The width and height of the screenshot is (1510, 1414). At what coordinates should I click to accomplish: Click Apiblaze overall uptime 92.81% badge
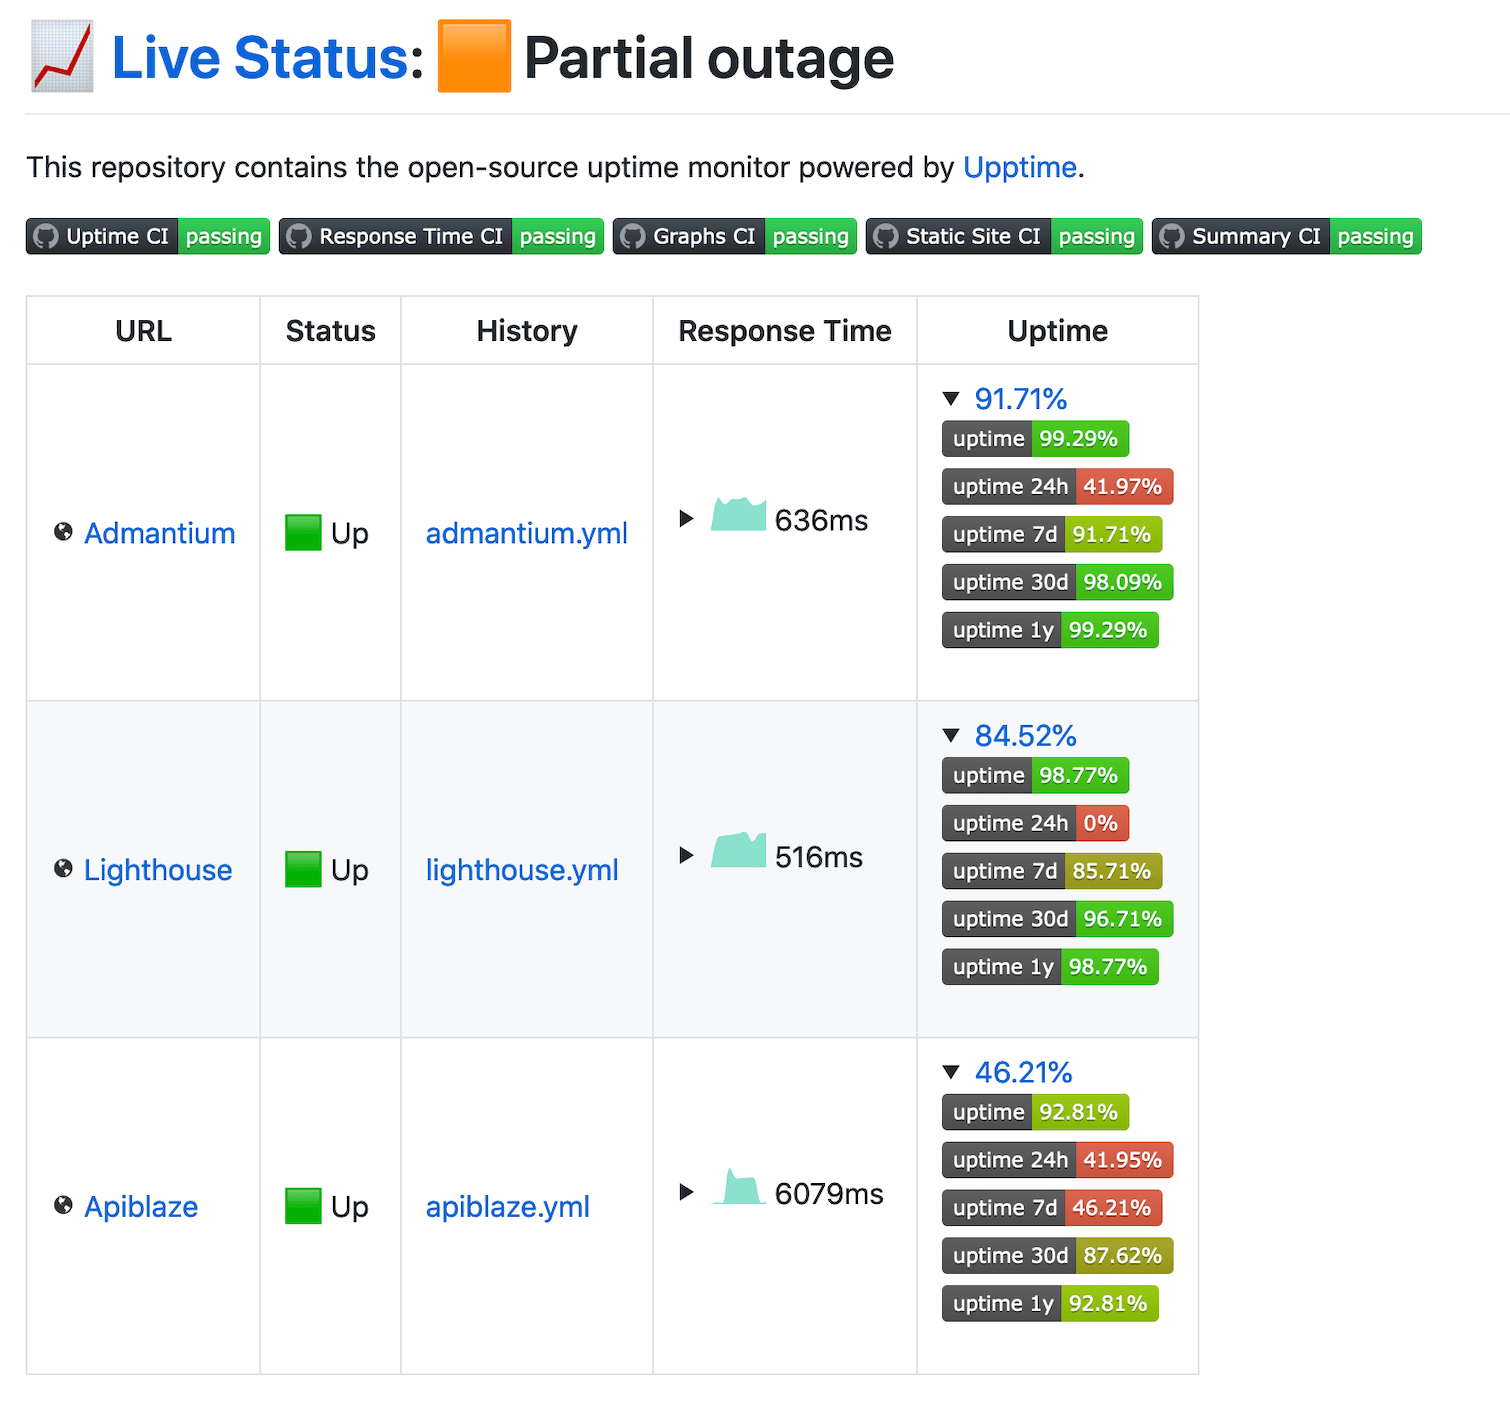1035,1113
